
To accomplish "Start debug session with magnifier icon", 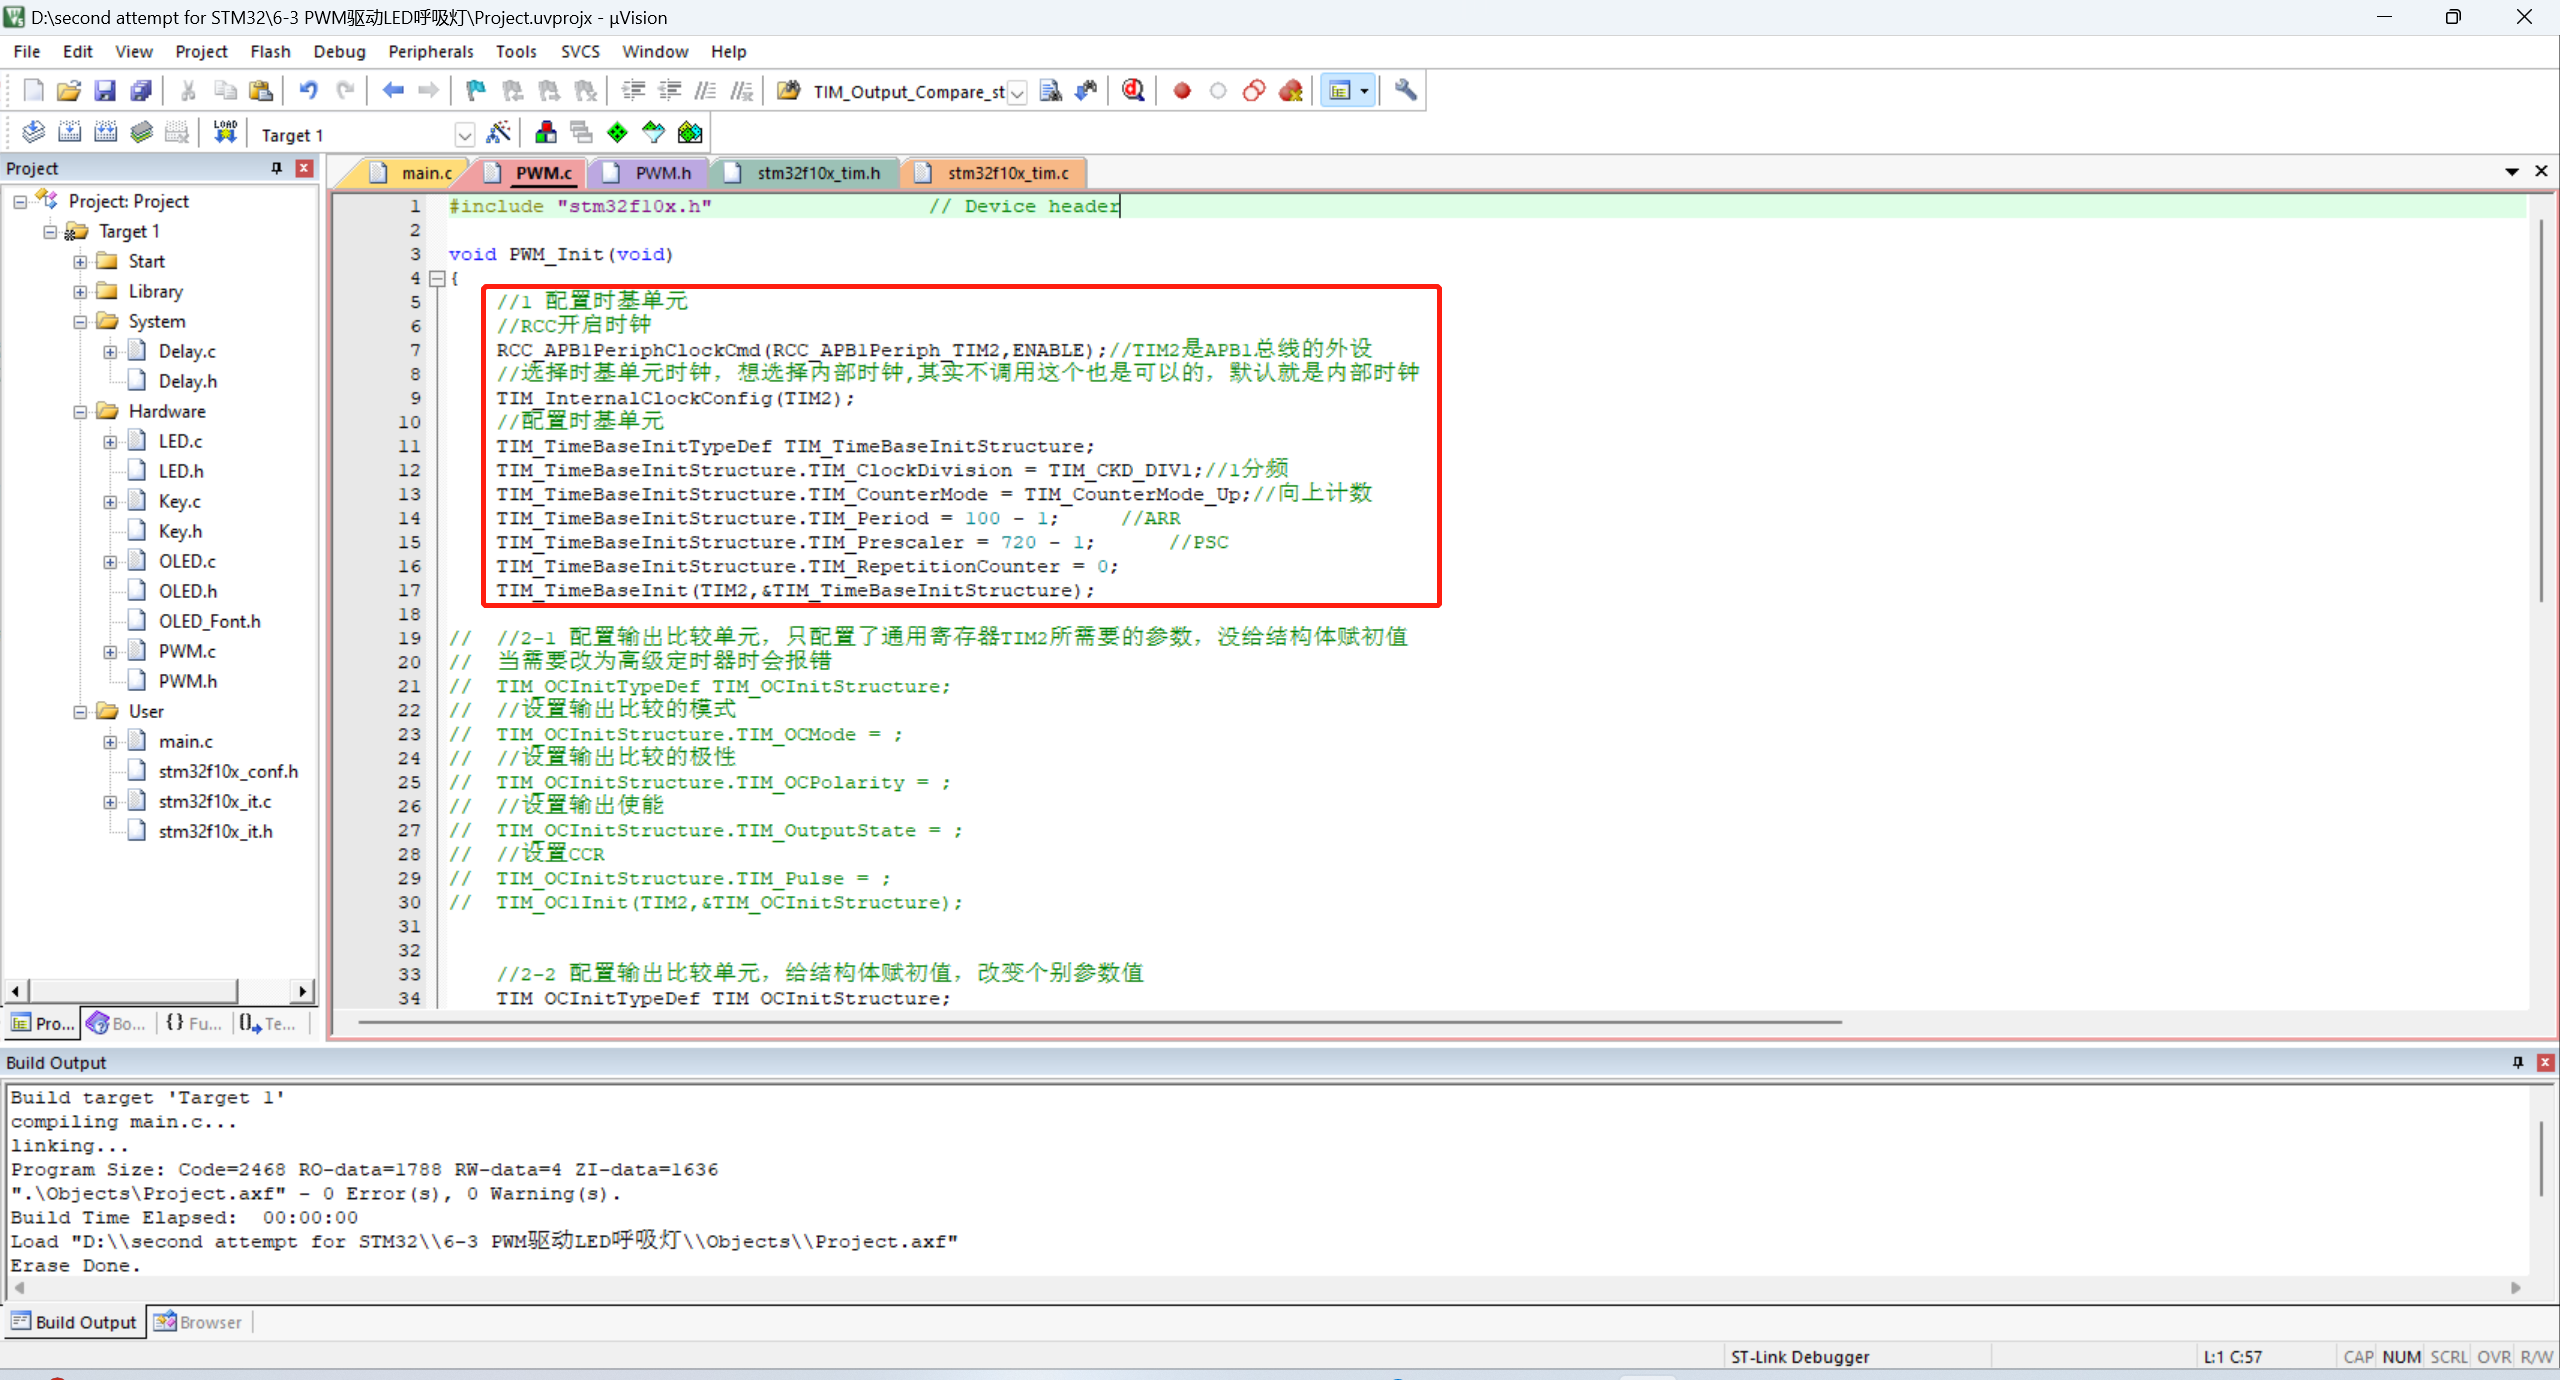I will tap(1133, 91).
